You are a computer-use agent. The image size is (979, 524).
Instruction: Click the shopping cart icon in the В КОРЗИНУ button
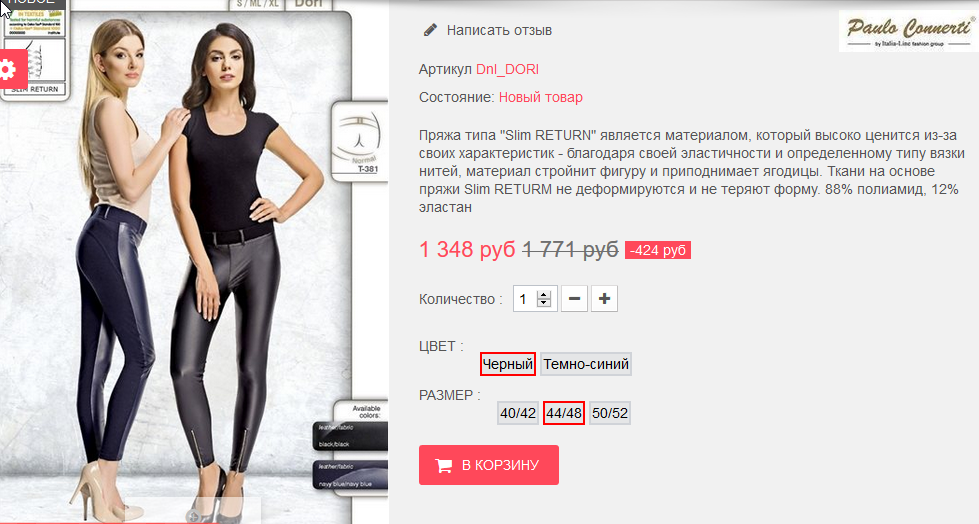coord(444,465)
